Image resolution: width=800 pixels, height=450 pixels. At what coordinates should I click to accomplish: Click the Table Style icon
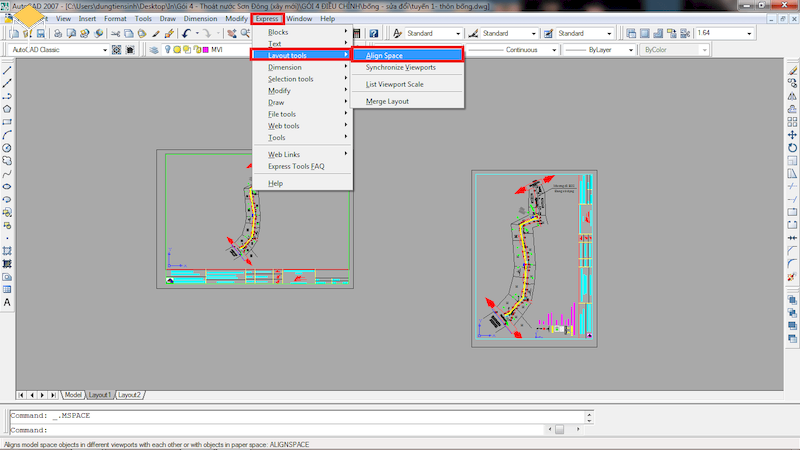[548, 34]
